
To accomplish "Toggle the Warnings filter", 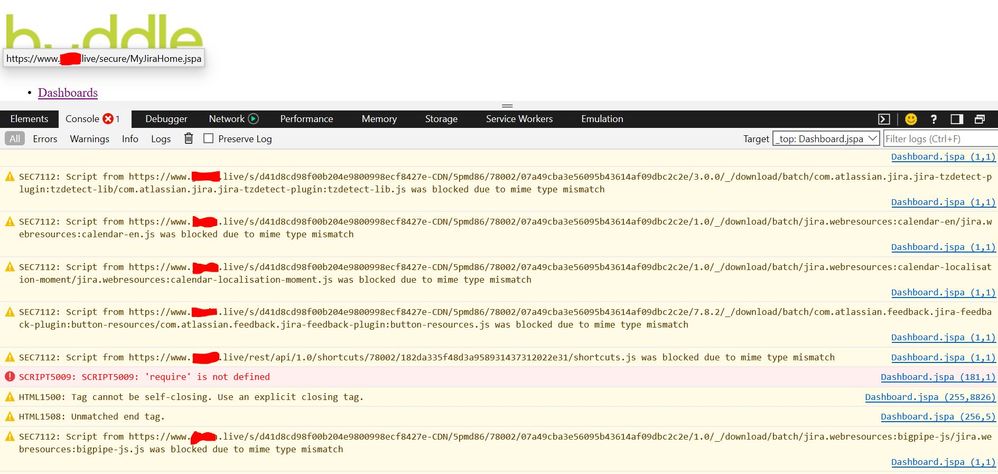I will pyautogui.click(x=89, y=139).
